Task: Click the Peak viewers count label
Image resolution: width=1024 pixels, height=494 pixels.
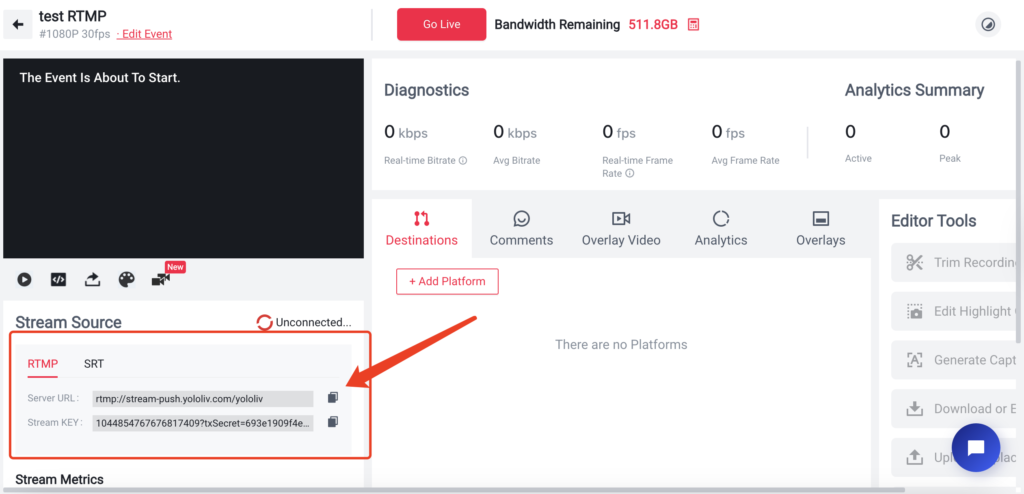Action: tap(950, 159)
